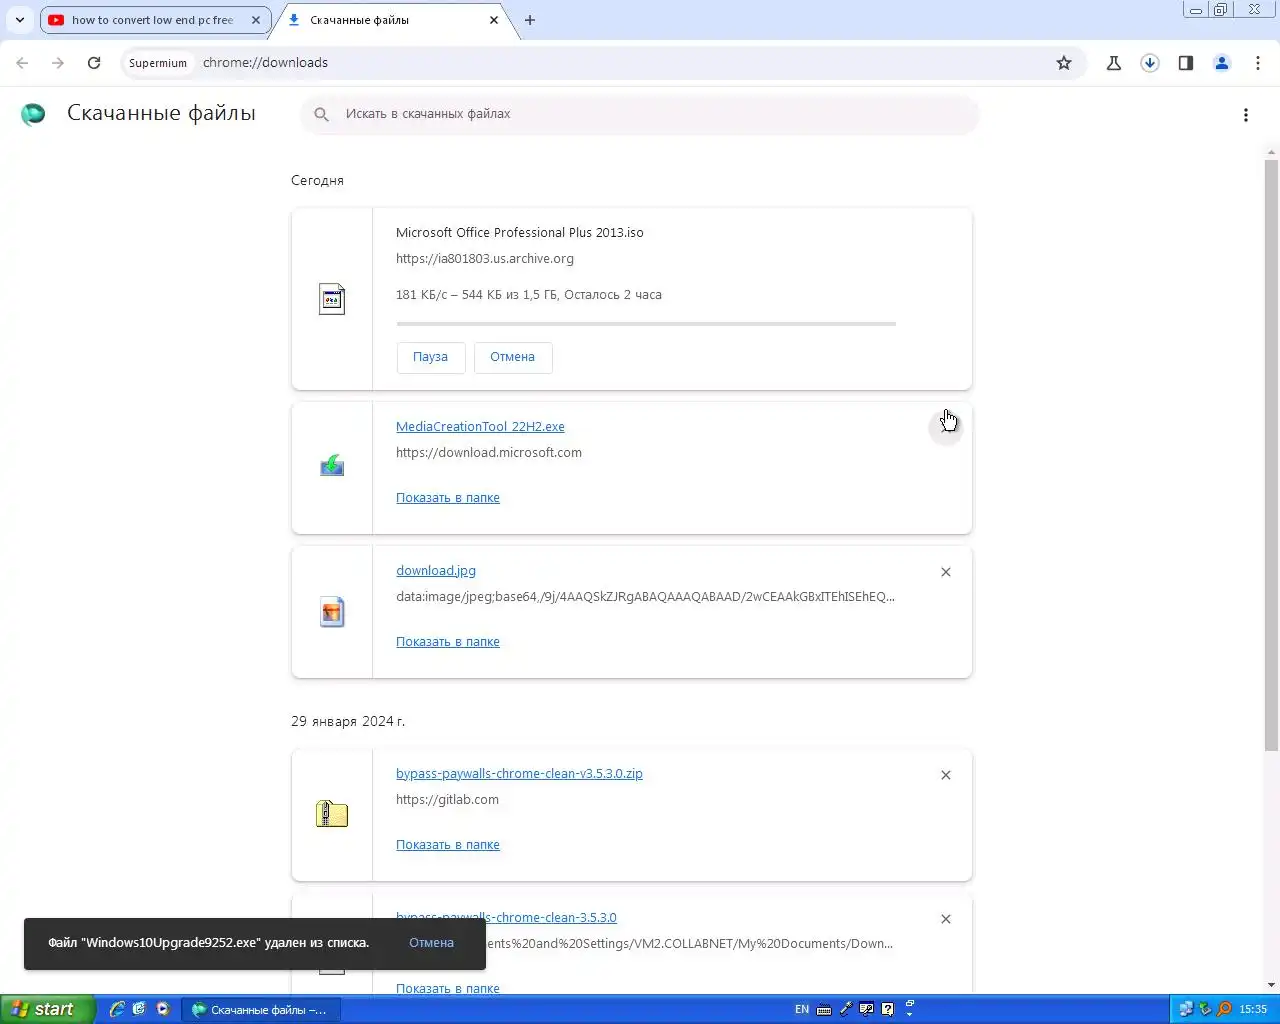The width and height of the screenshot is (1280, 1024).
Task: Remove MediaCreationTool_22H2.exe from the list
Action: (946, 427)
